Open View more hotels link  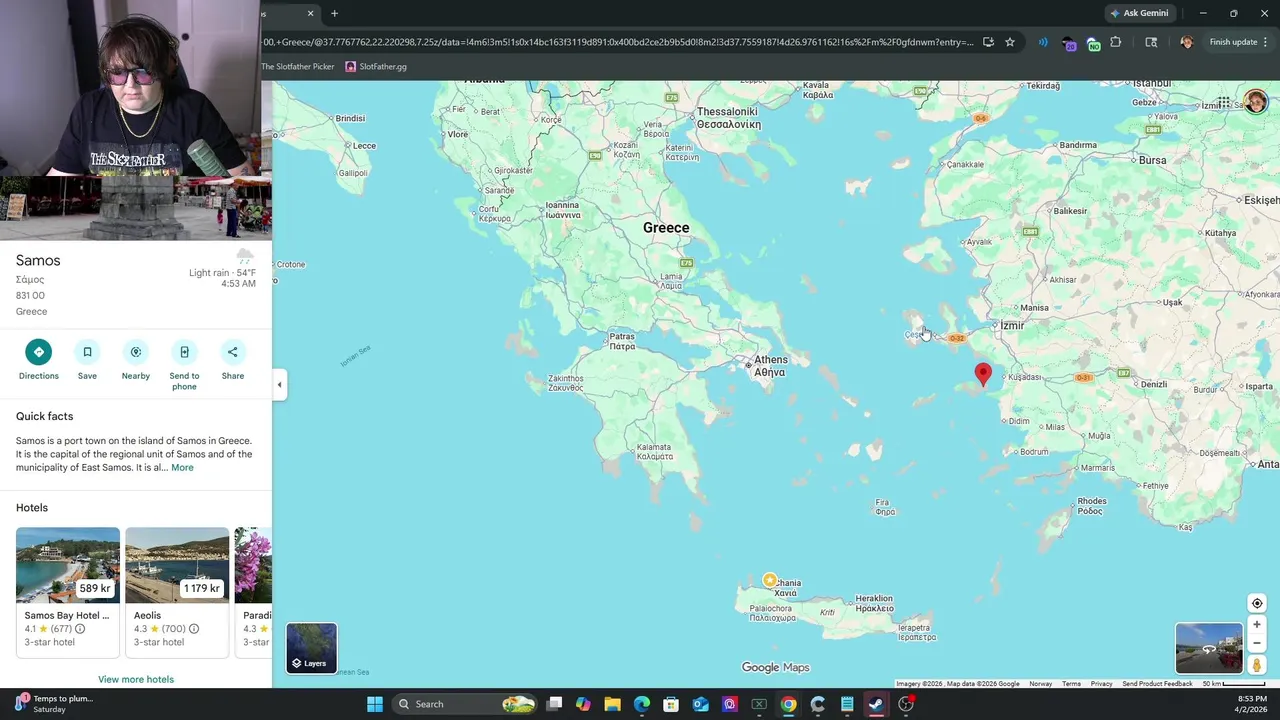point(136,679)
